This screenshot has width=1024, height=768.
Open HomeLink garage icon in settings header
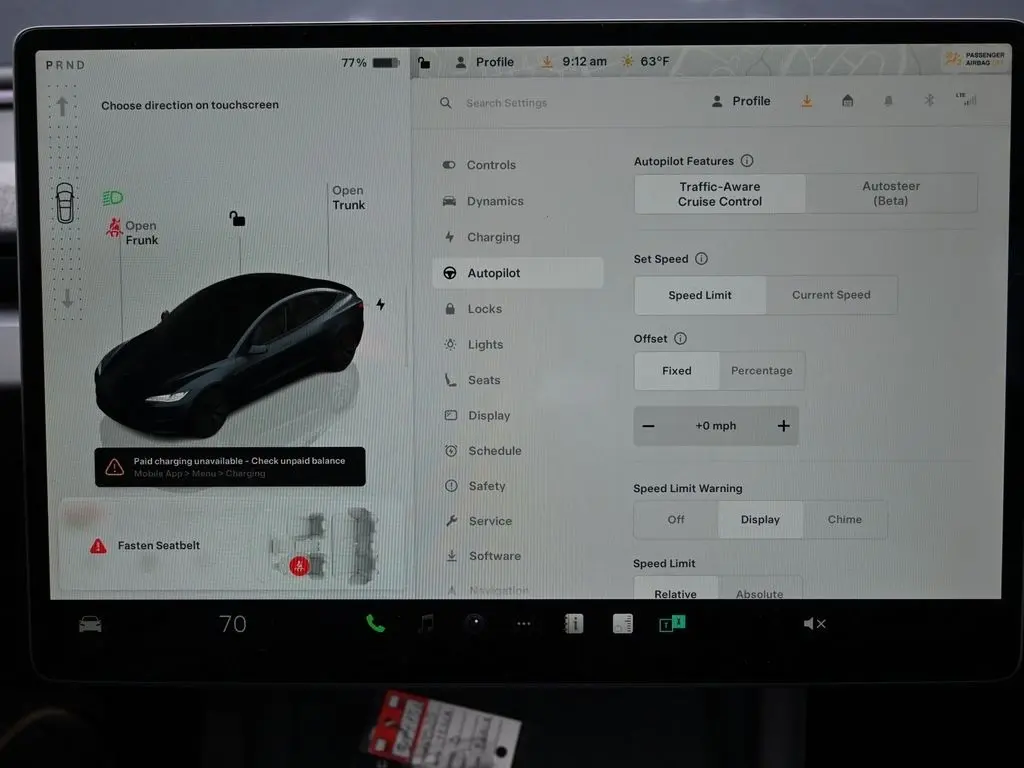click(x=848, y=101)
